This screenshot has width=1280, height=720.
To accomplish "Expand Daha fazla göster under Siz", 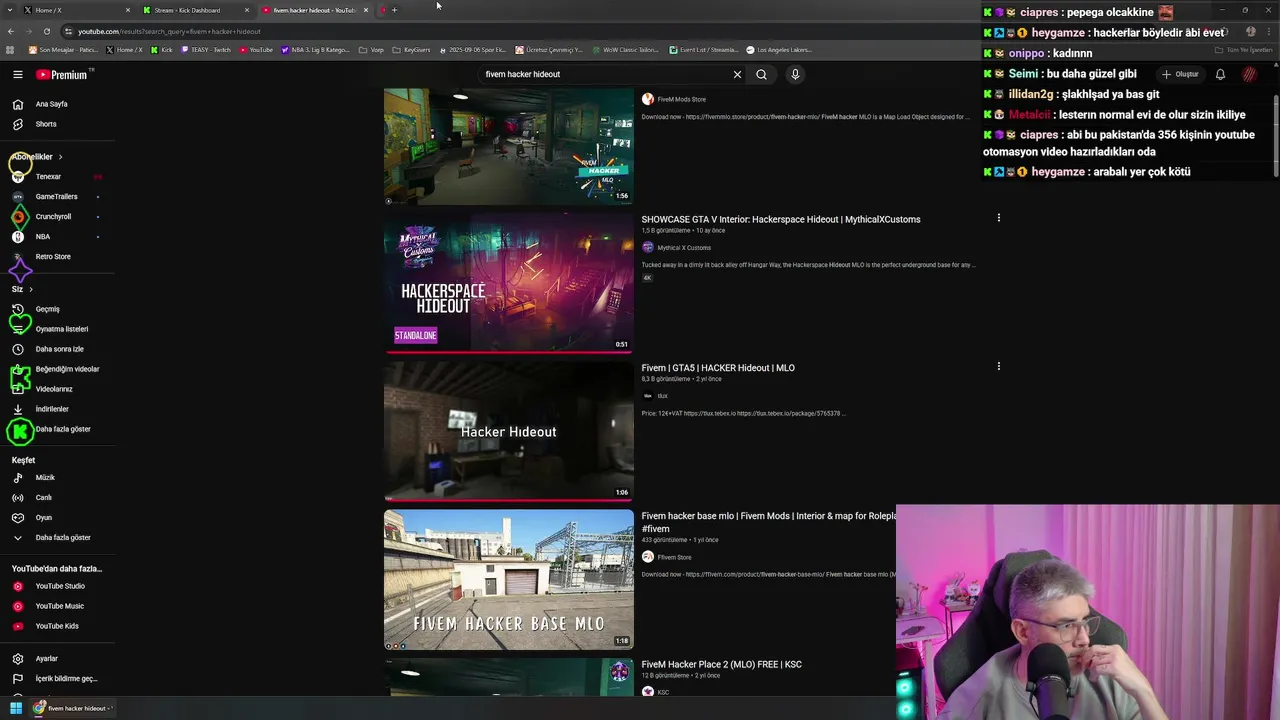I will (57, 429).
